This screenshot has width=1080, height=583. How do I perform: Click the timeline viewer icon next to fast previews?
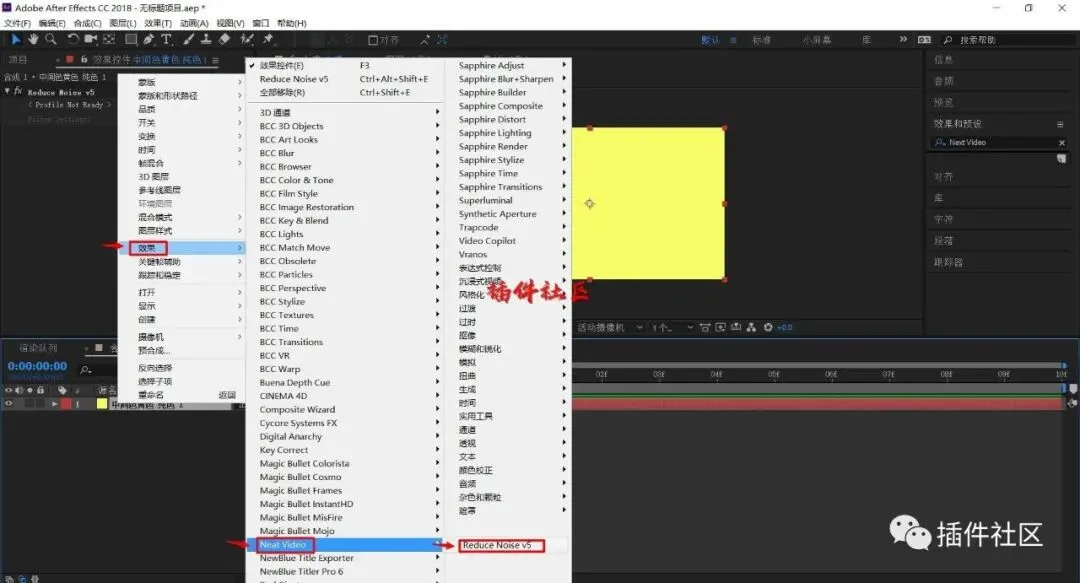736,327
